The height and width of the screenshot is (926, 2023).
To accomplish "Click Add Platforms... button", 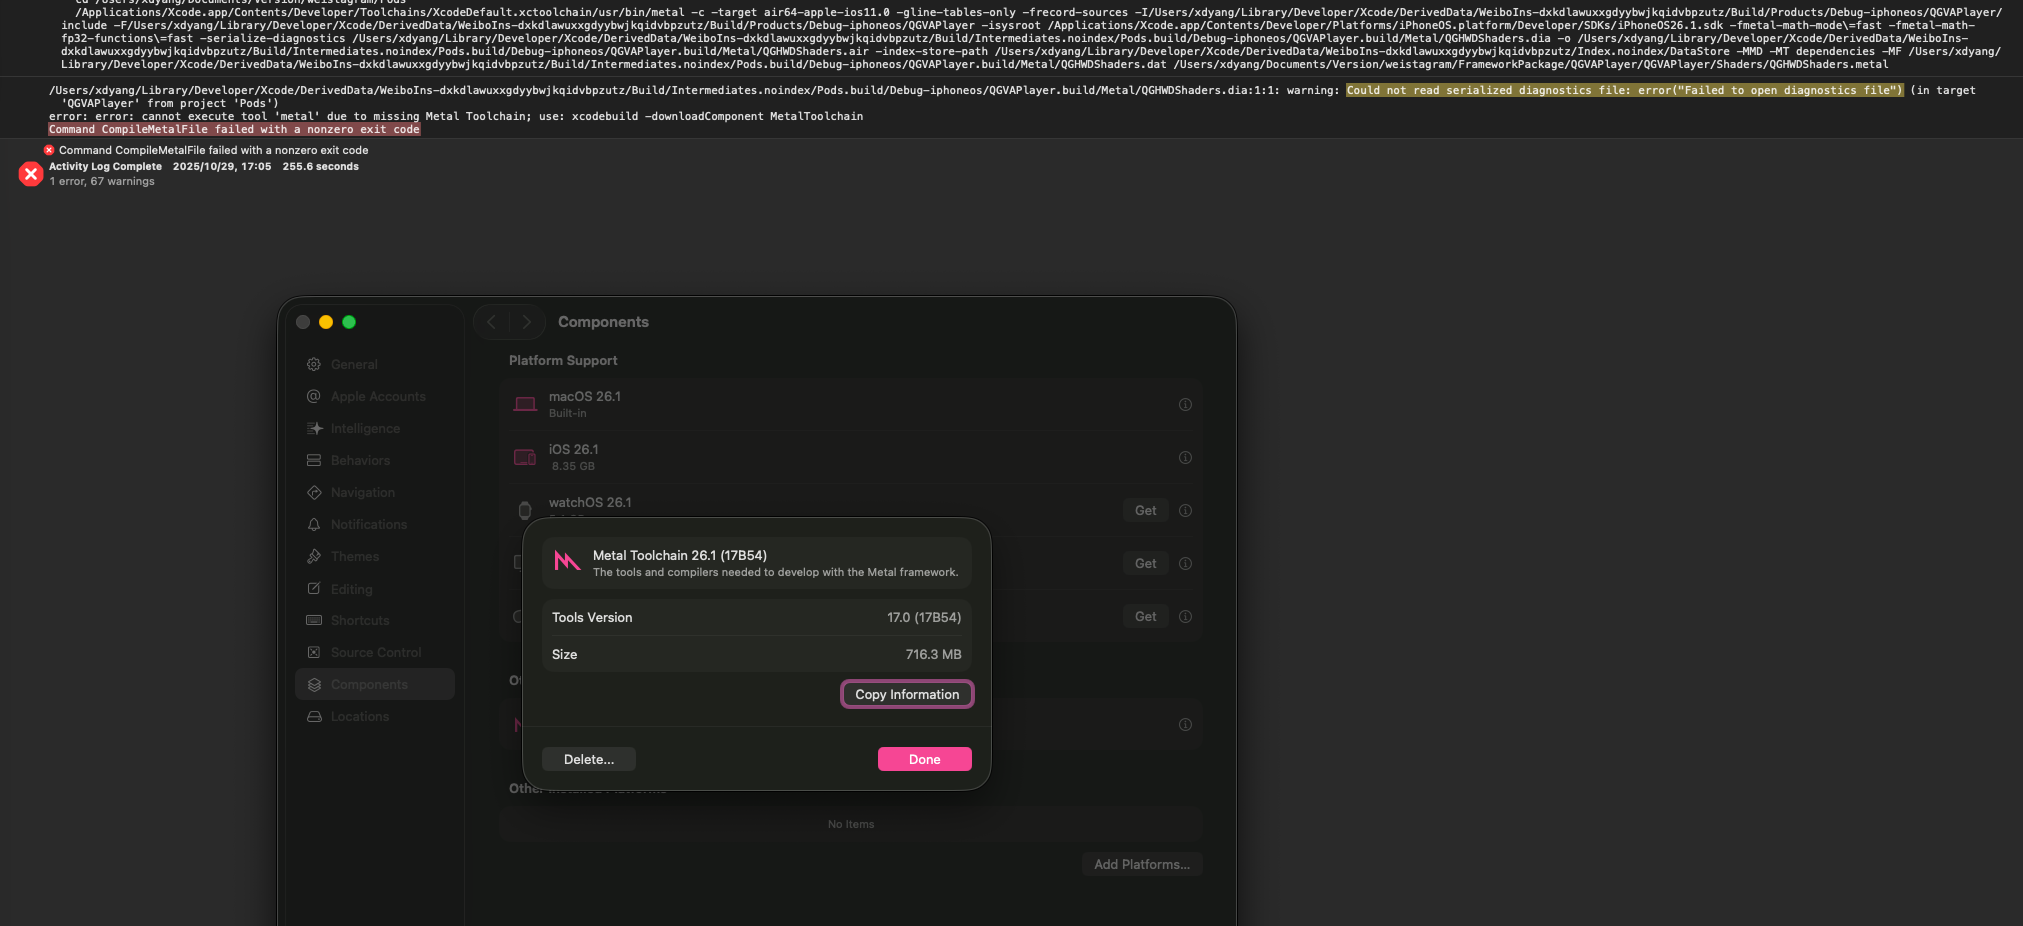I will 1141,865.
